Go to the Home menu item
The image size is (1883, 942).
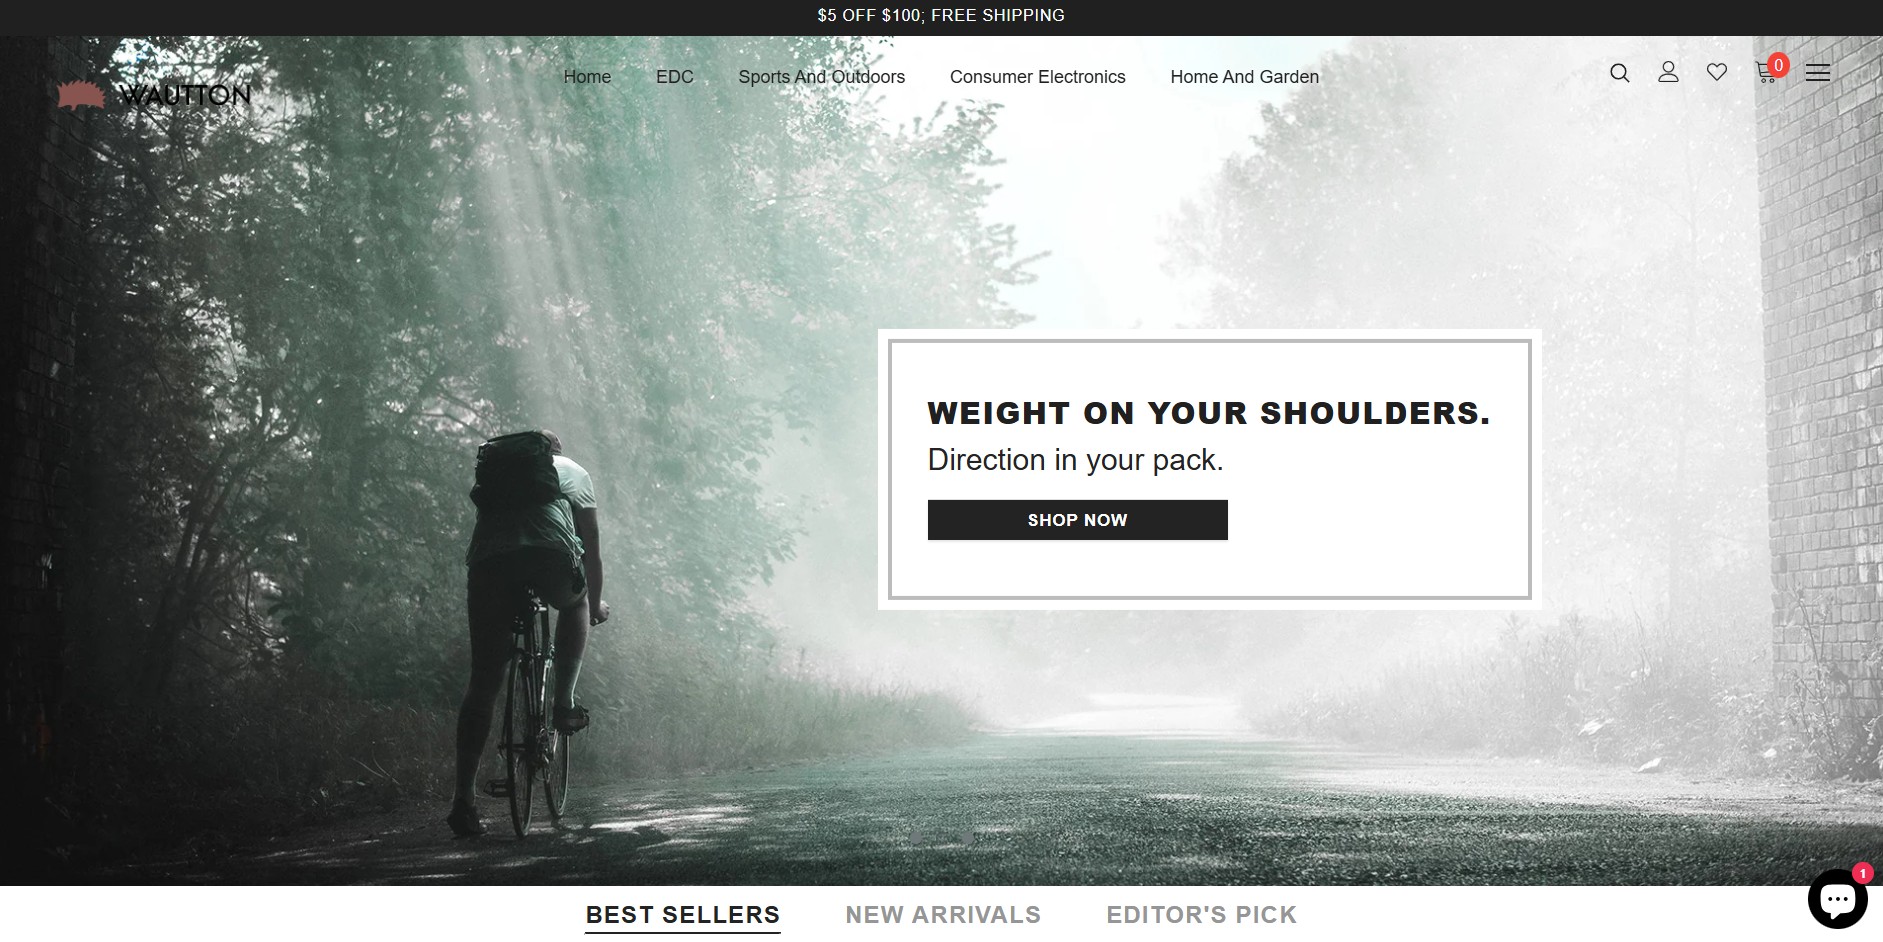click(x=587, y=77)
